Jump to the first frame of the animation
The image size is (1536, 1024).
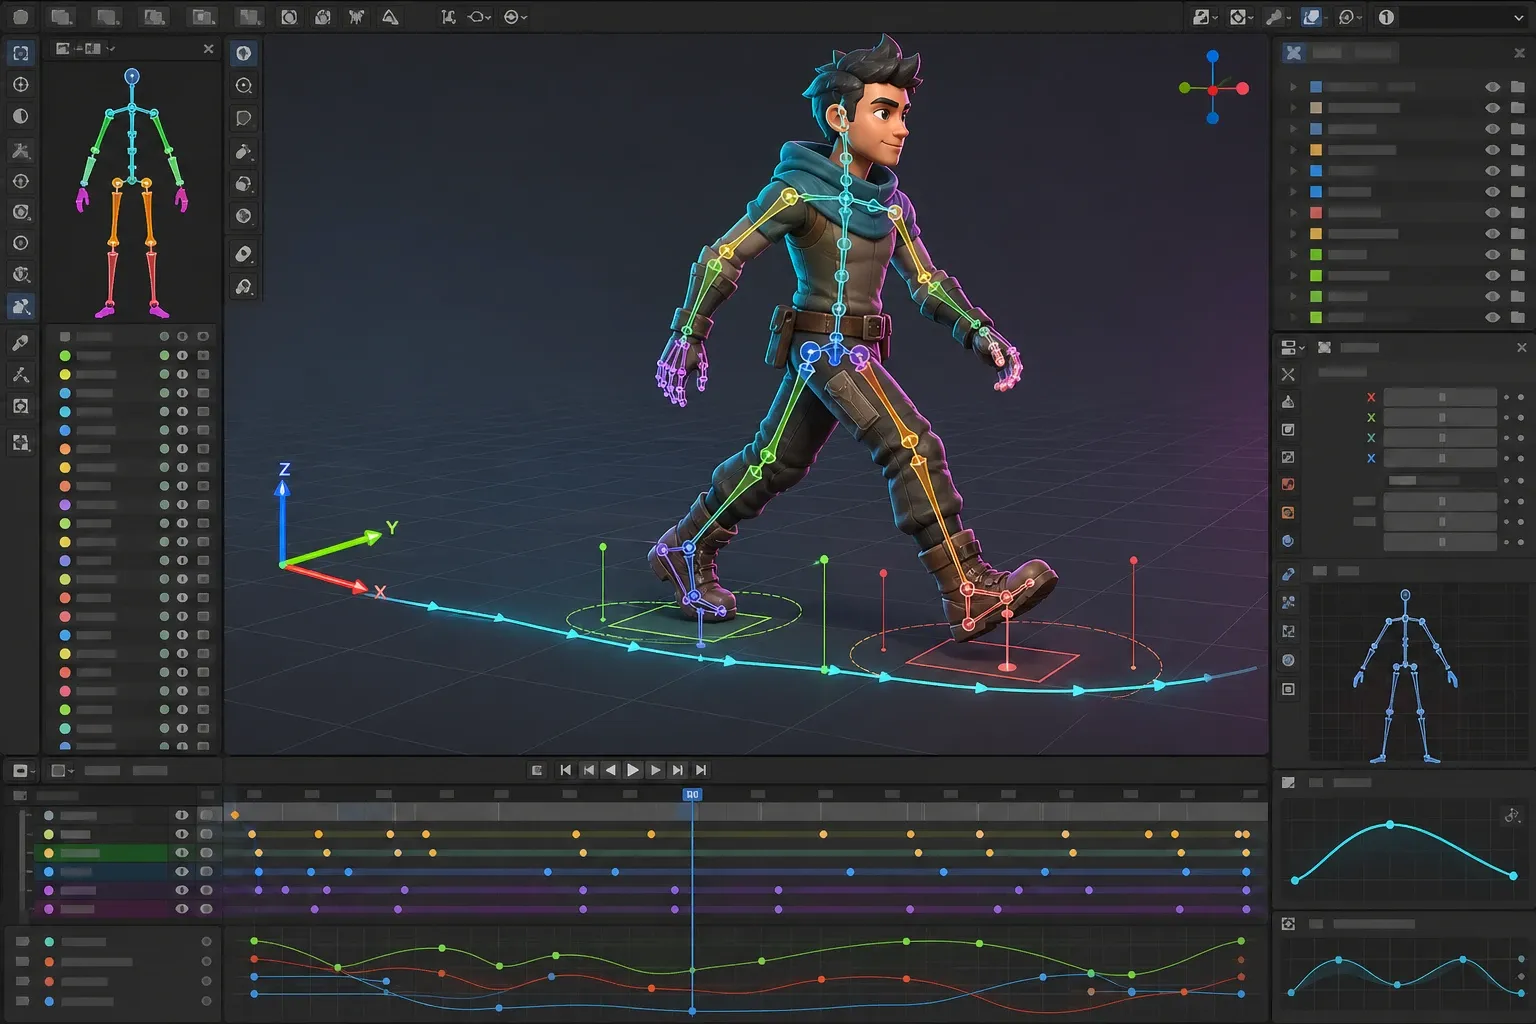[x=565, y=770]
